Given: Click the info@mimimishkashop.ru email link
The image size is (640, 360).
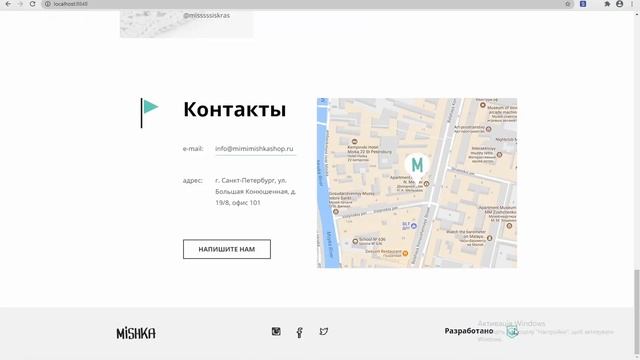Looking at the screenshot, I should (254, 149).
